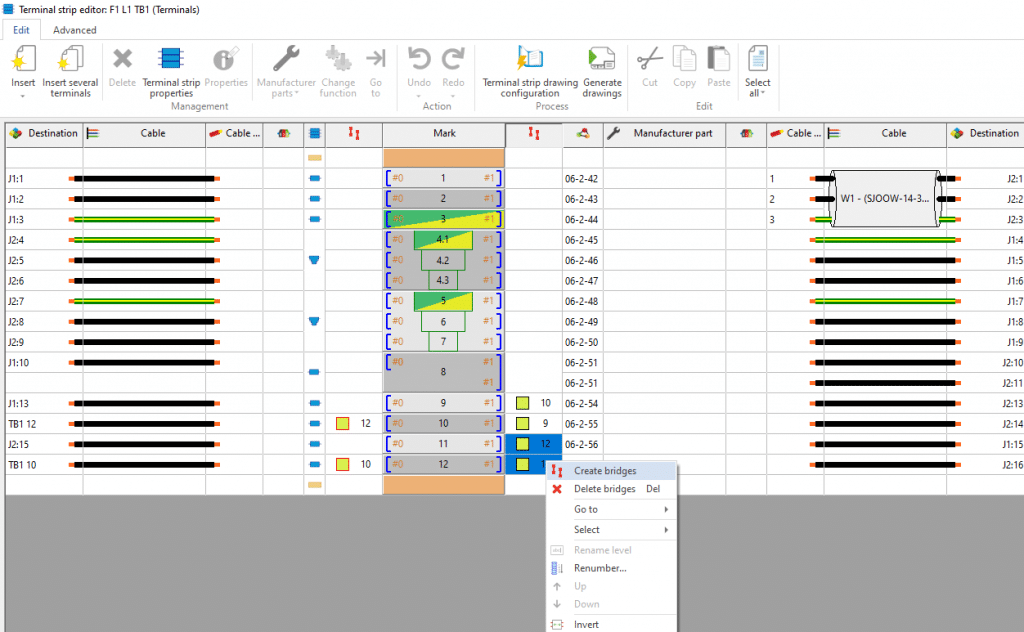Click the Redo icon
The height and width of the screenshot is (632, 1024).
pos(454,61)
